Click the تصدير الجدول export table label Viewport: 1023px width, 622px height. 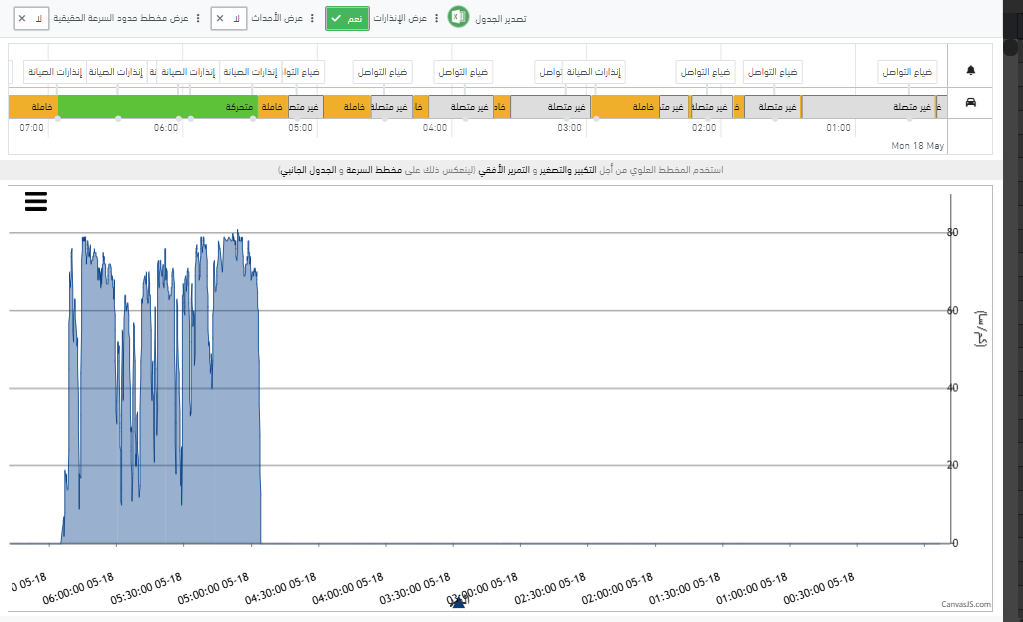point(500,19)
